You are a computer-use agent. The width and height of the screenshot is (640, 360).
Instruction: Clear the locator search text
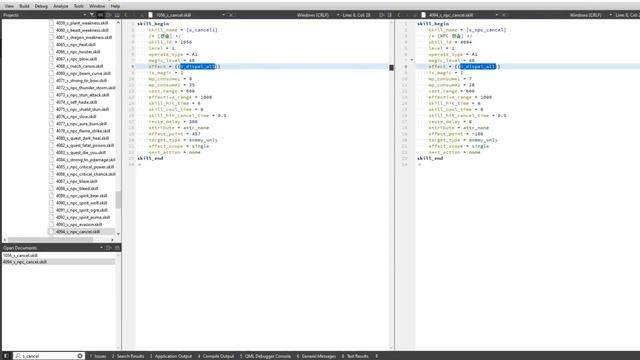pyautogui.click(x=80, y=356)
